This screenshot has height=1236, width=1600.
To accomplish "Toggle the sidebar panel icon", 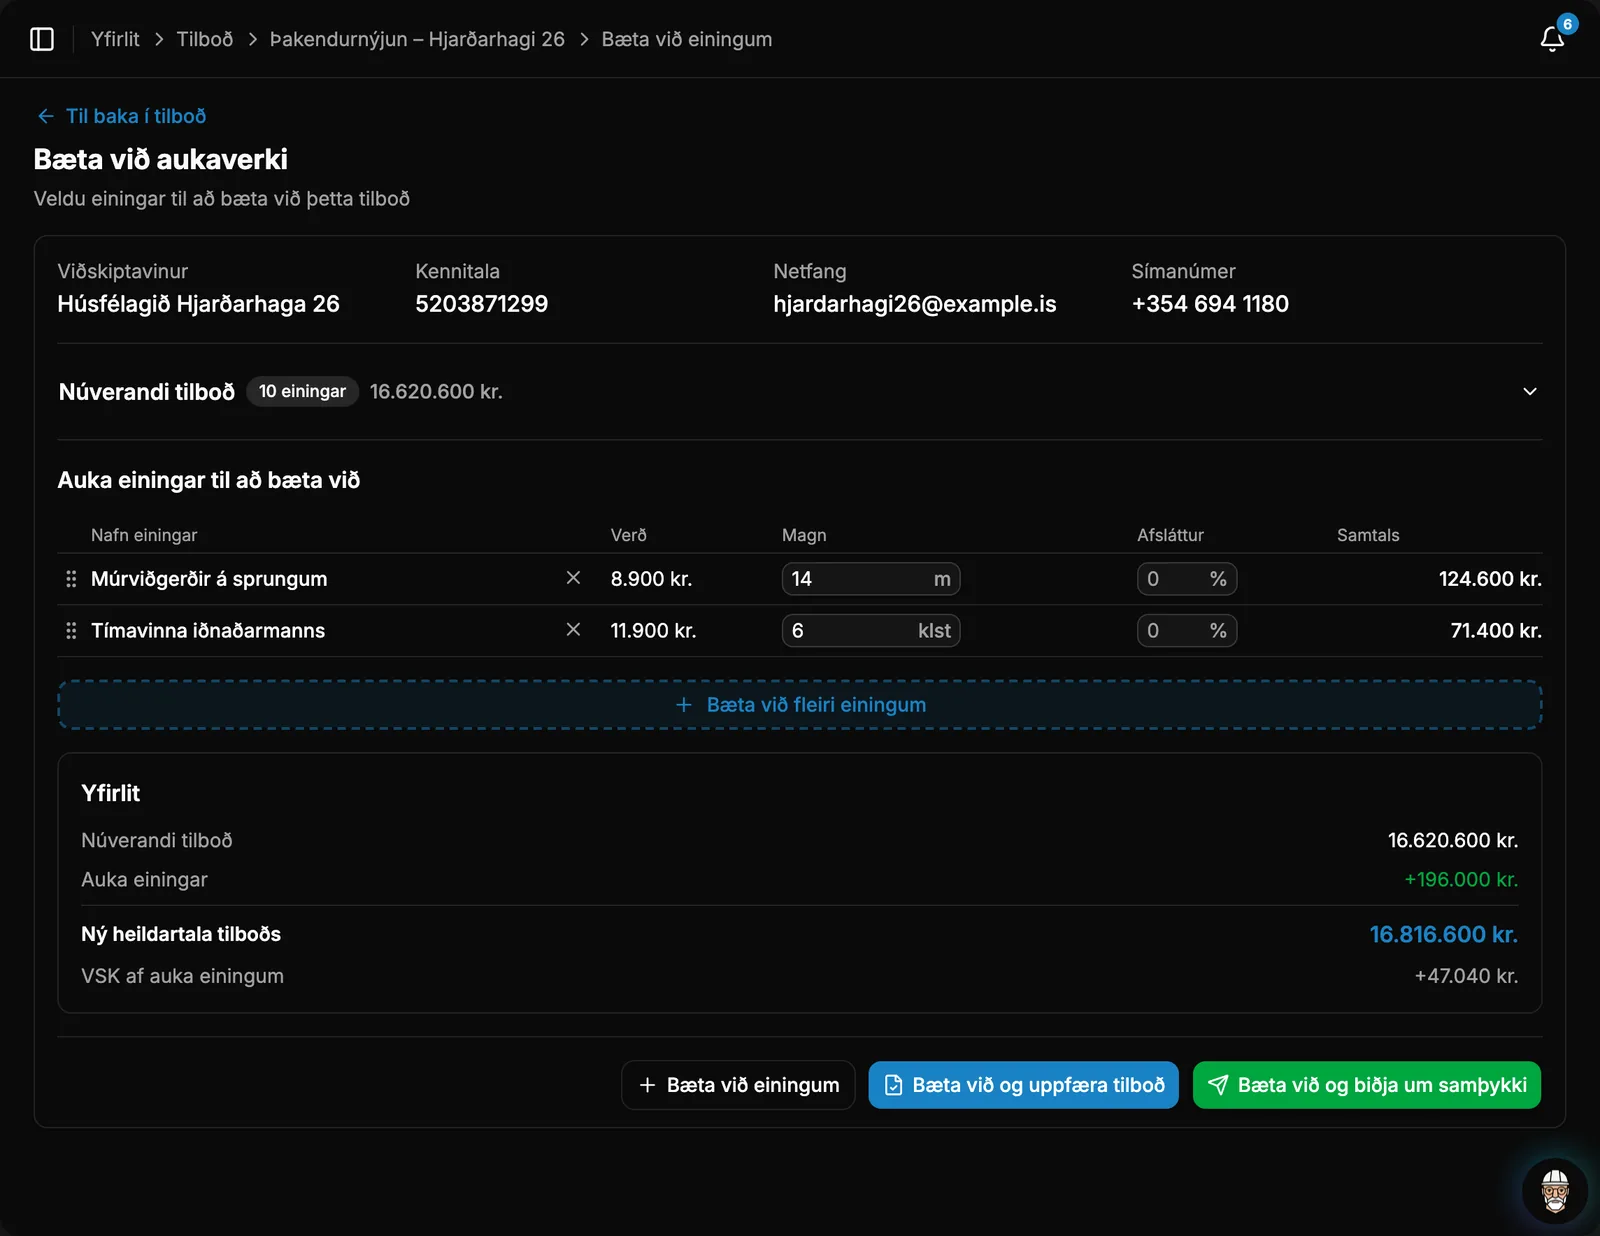I will click(x=42, y=39).
